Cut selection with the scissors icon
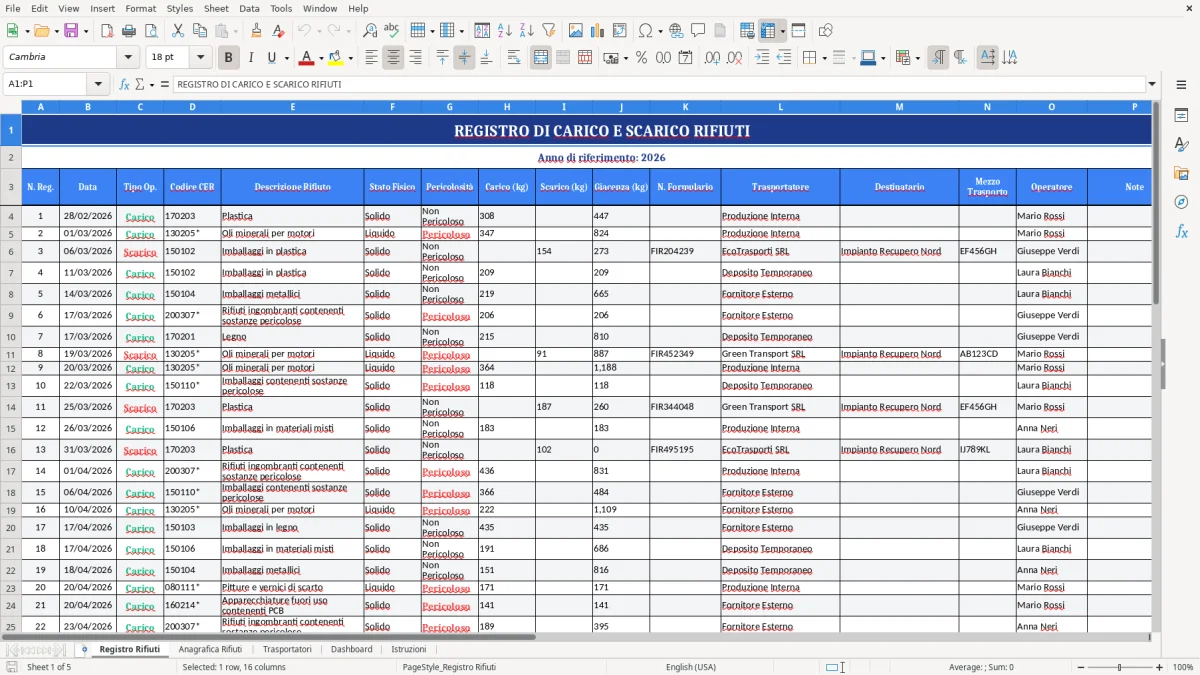The width and height of the screenshot is (1200, 675). coord(178,31)
